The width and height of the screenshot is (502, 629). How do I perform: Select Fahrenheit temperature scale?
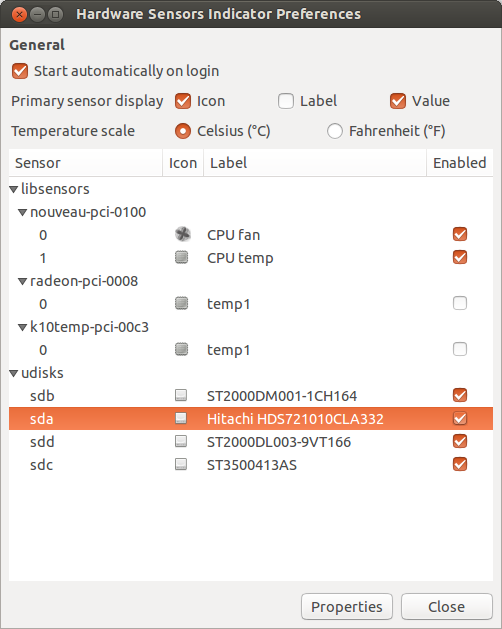pyautogui.click(x=335, y=131)
